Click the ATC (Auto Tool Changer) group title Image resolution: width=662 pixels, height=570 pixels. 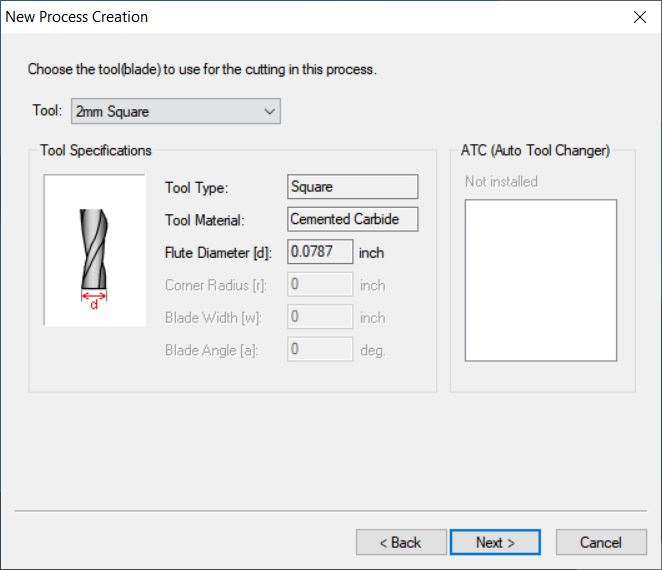coord(535,150)
